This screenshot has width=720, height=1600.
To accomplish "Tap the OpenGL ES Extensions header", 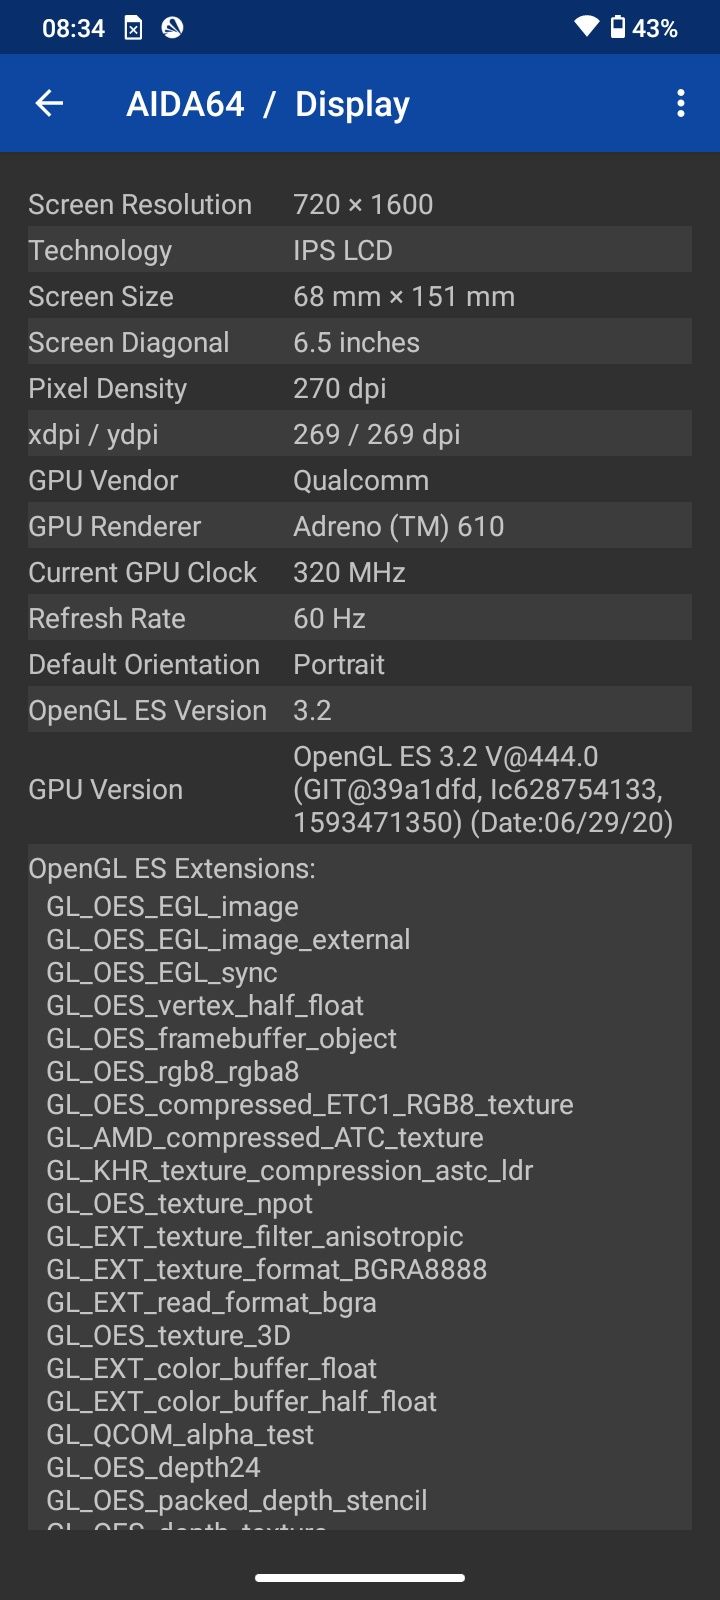I will 172,868.
